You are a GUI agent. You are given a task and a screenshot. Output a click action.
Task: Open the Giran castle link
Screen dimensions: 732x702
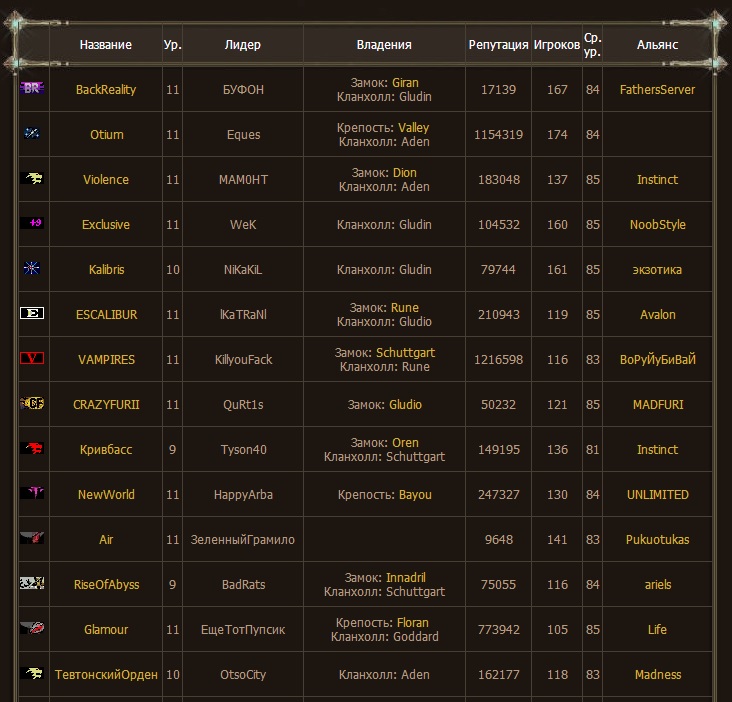pyautogui.click(x=405, y=83)
